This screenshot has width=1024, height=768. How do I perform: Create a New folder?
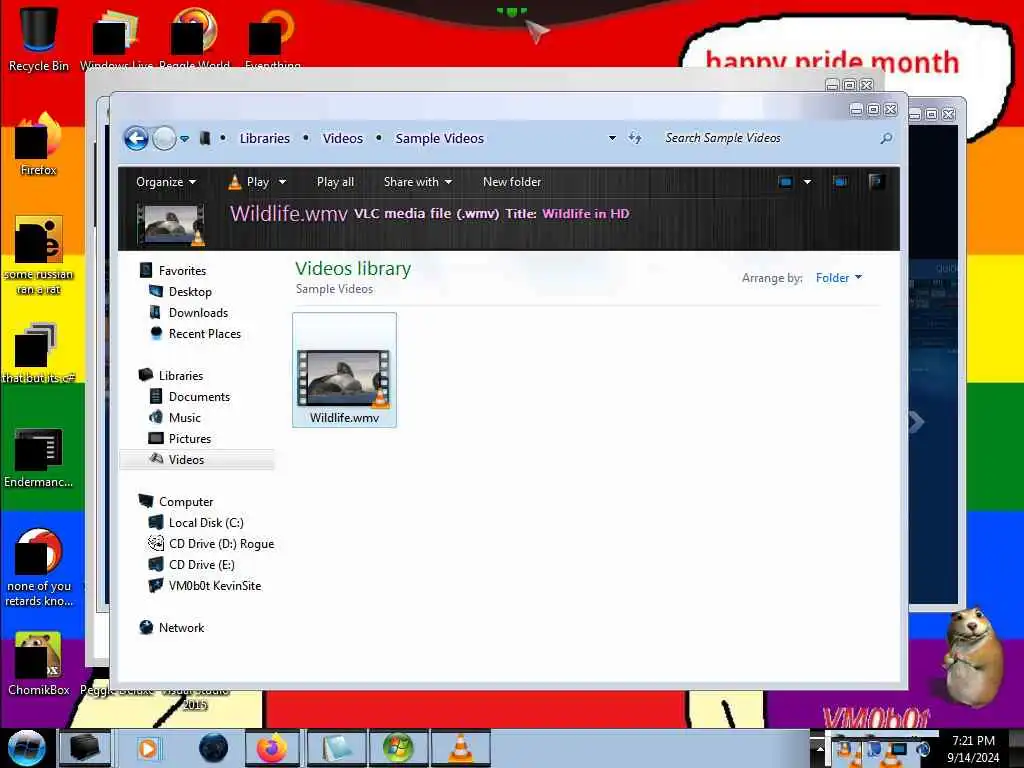[512, 182]
